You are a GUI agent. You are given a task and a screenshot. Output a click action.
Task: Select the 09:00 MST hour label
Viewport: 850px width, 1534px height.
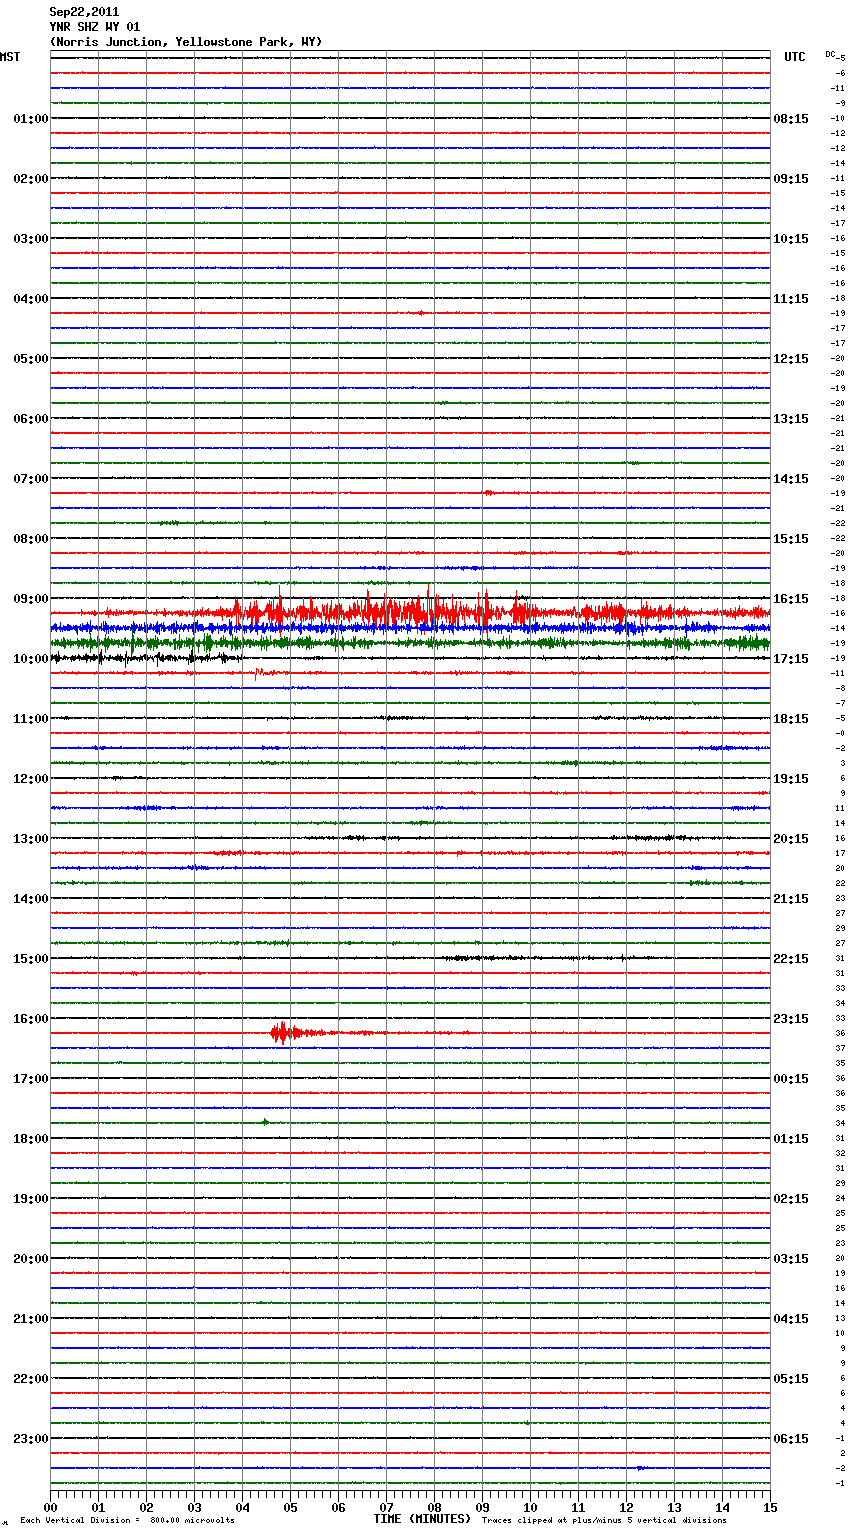(x=31, y=599)
